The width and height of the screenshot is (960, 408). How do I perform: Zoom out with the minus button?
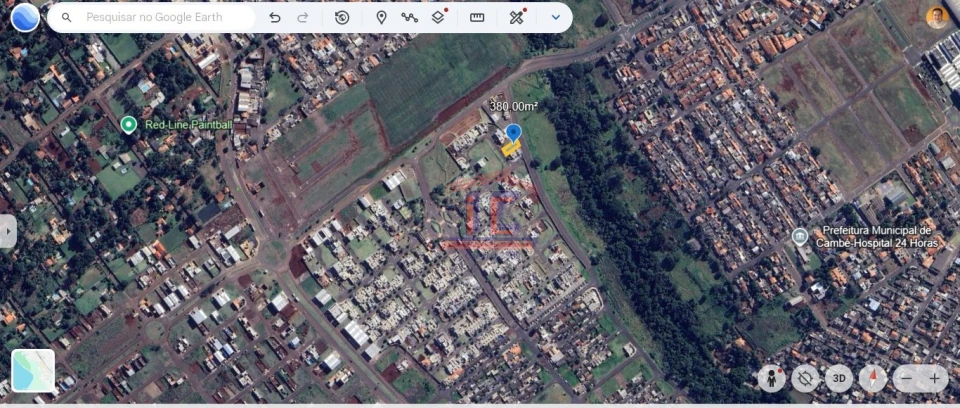pyautogui.click(x=906, y=378)
